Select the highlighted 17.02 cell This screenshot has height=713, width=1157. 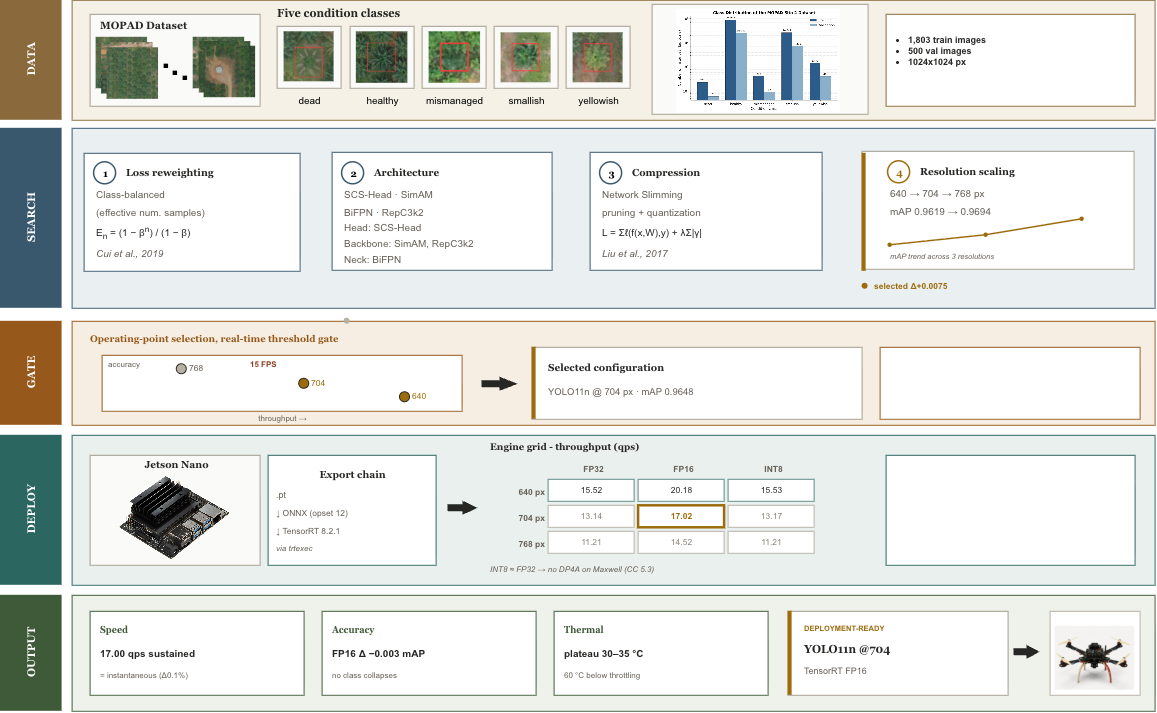pyautogui.click(x=681, y=516)
